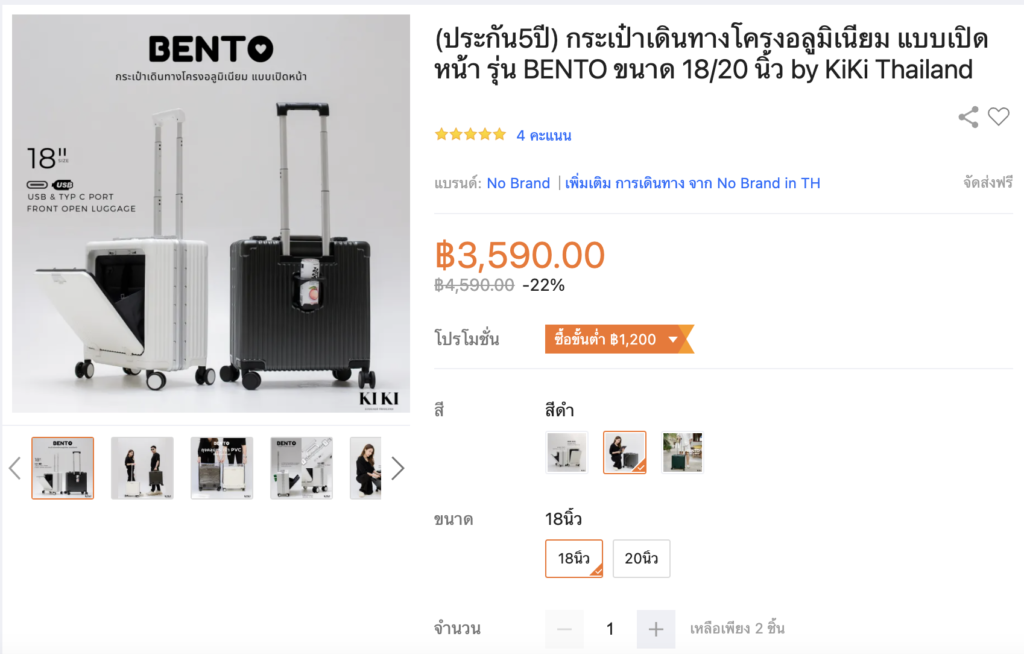Click the five-star rating icons
Viewport: 1024px width, 654px height.
click(x=470, y=135)
